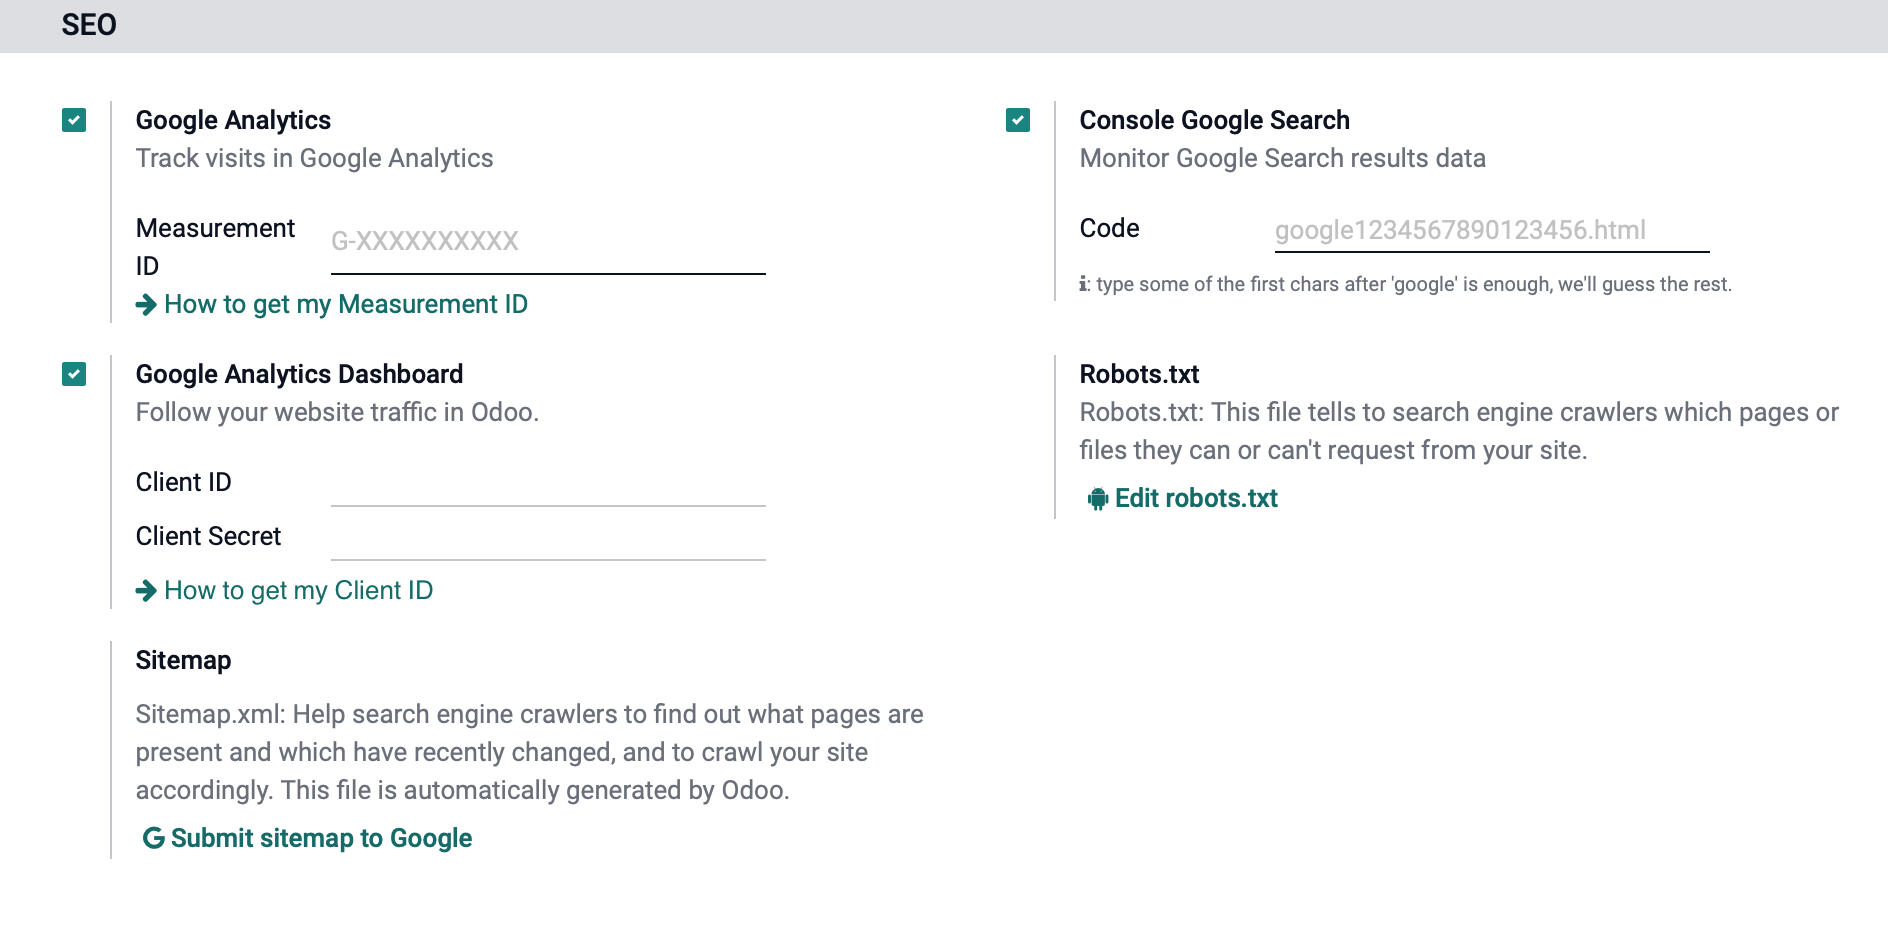The height and width of the screenshot is (934, 1888).
Task: Click the Measurement ID label
Action: (215, 247)
